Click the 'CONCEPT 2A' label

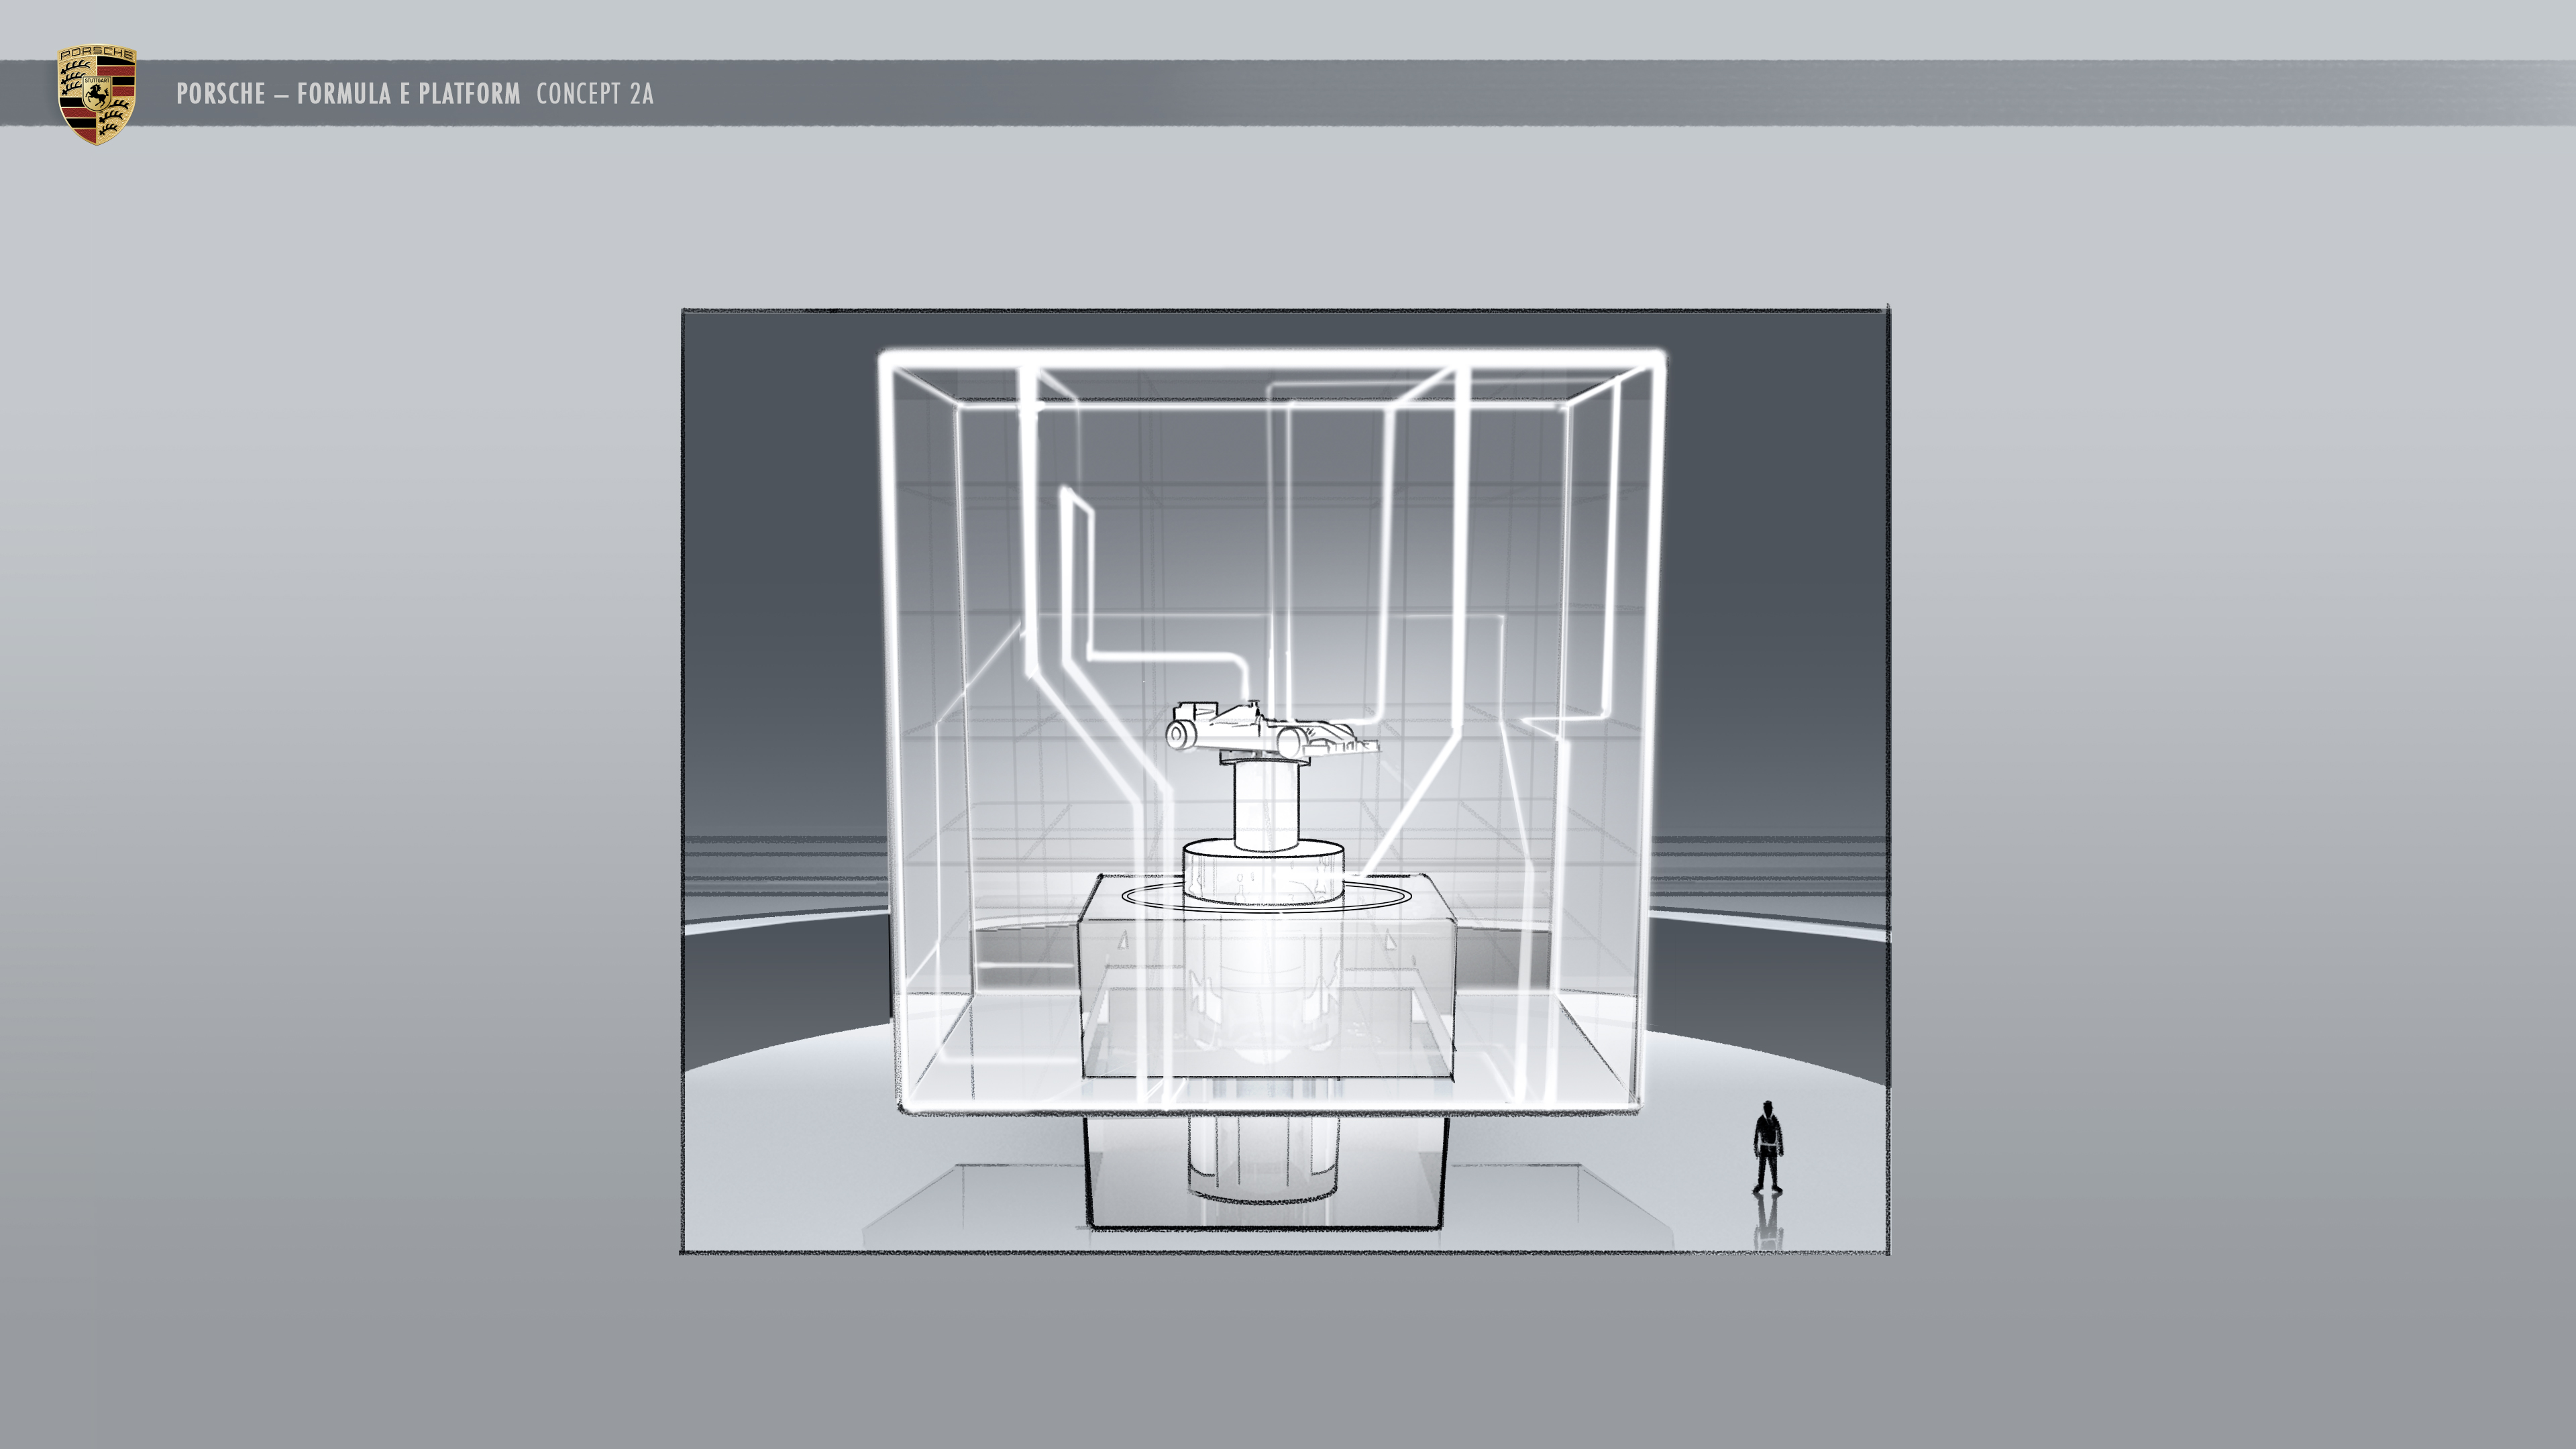click(595, 94)
